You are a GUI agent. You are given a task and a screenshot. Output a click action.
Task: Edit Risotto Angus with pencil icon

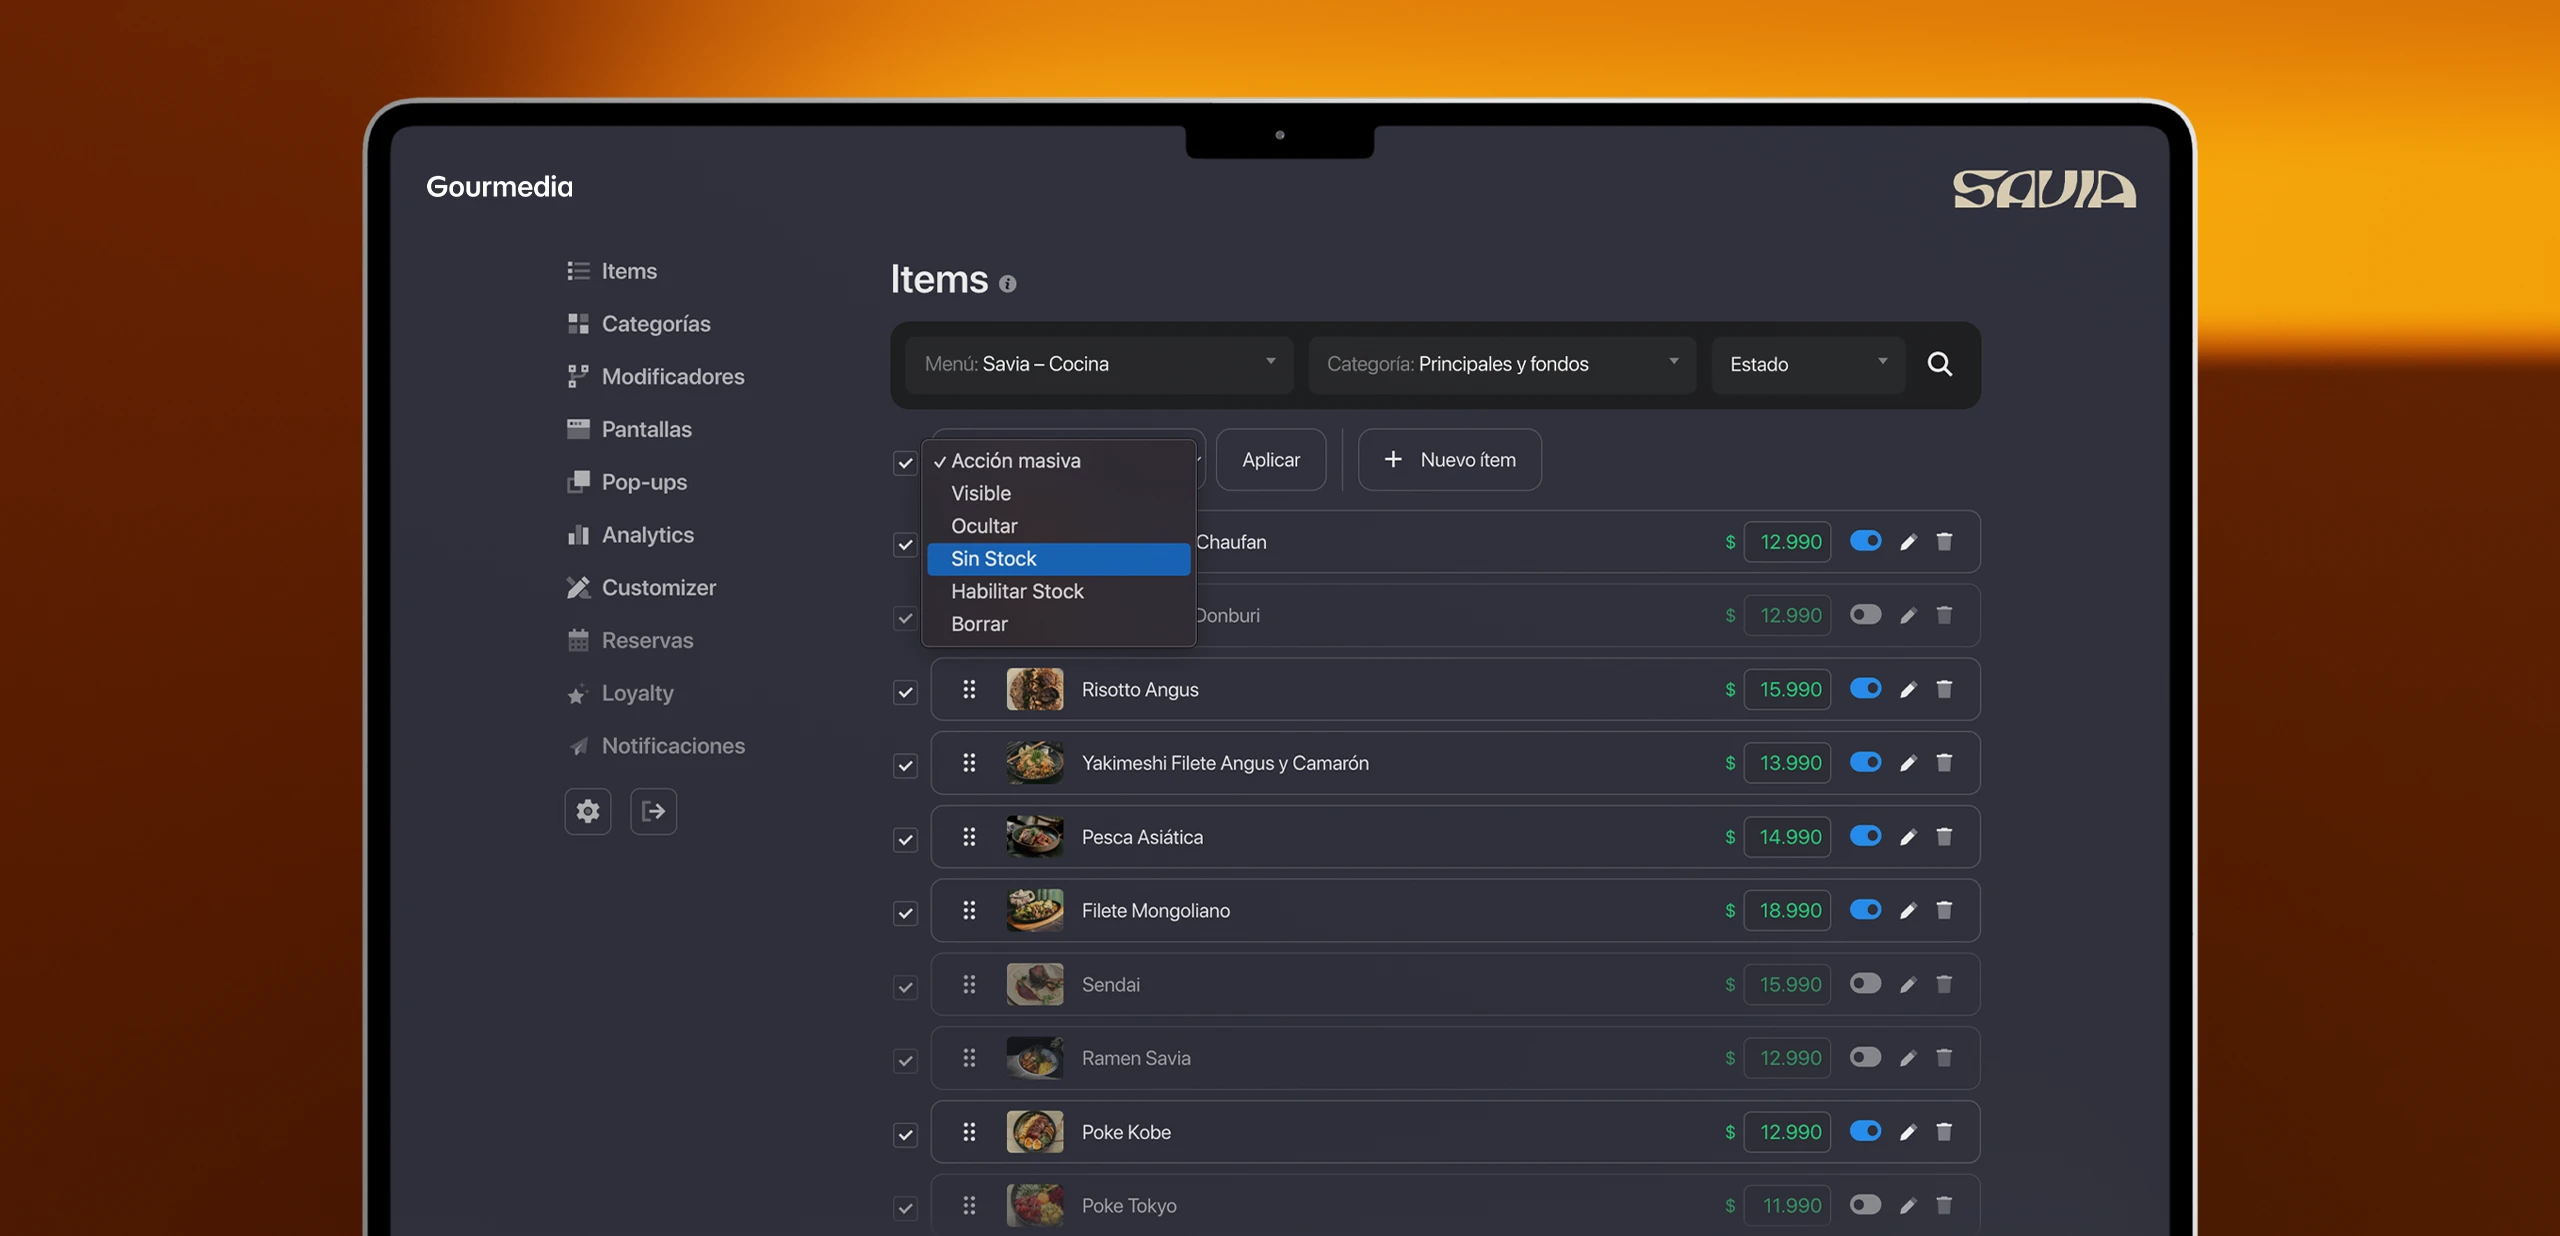pos(1908,690)
